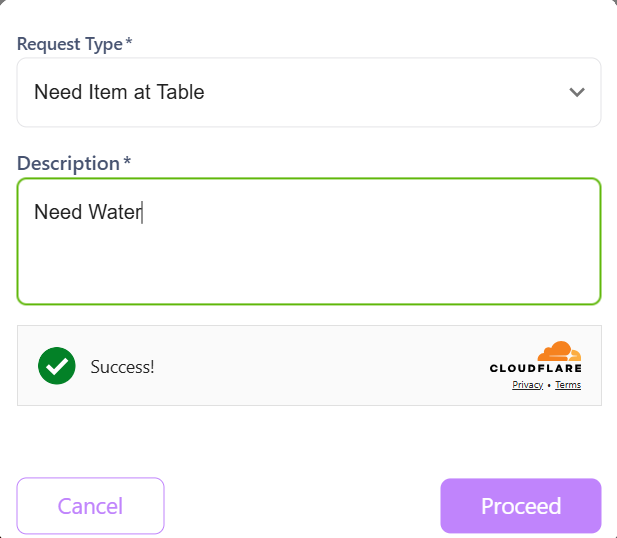Viewport: 617px width, 538px height.
Task: Click the Cloudflare verification widget box
Action: click(300, 366)
